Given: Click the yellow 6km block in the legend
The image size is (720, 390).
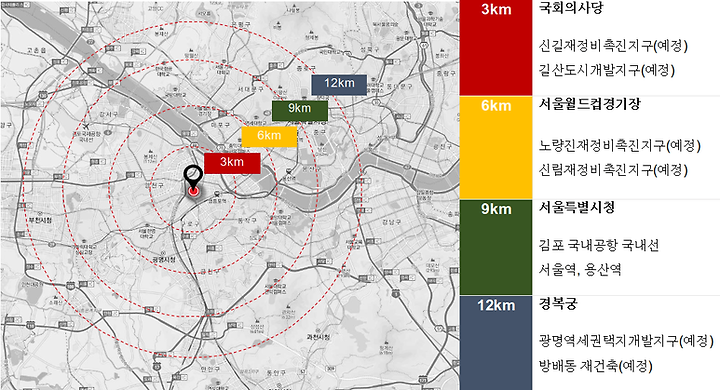Looking at the screenshot, I should tap(496, 147).
